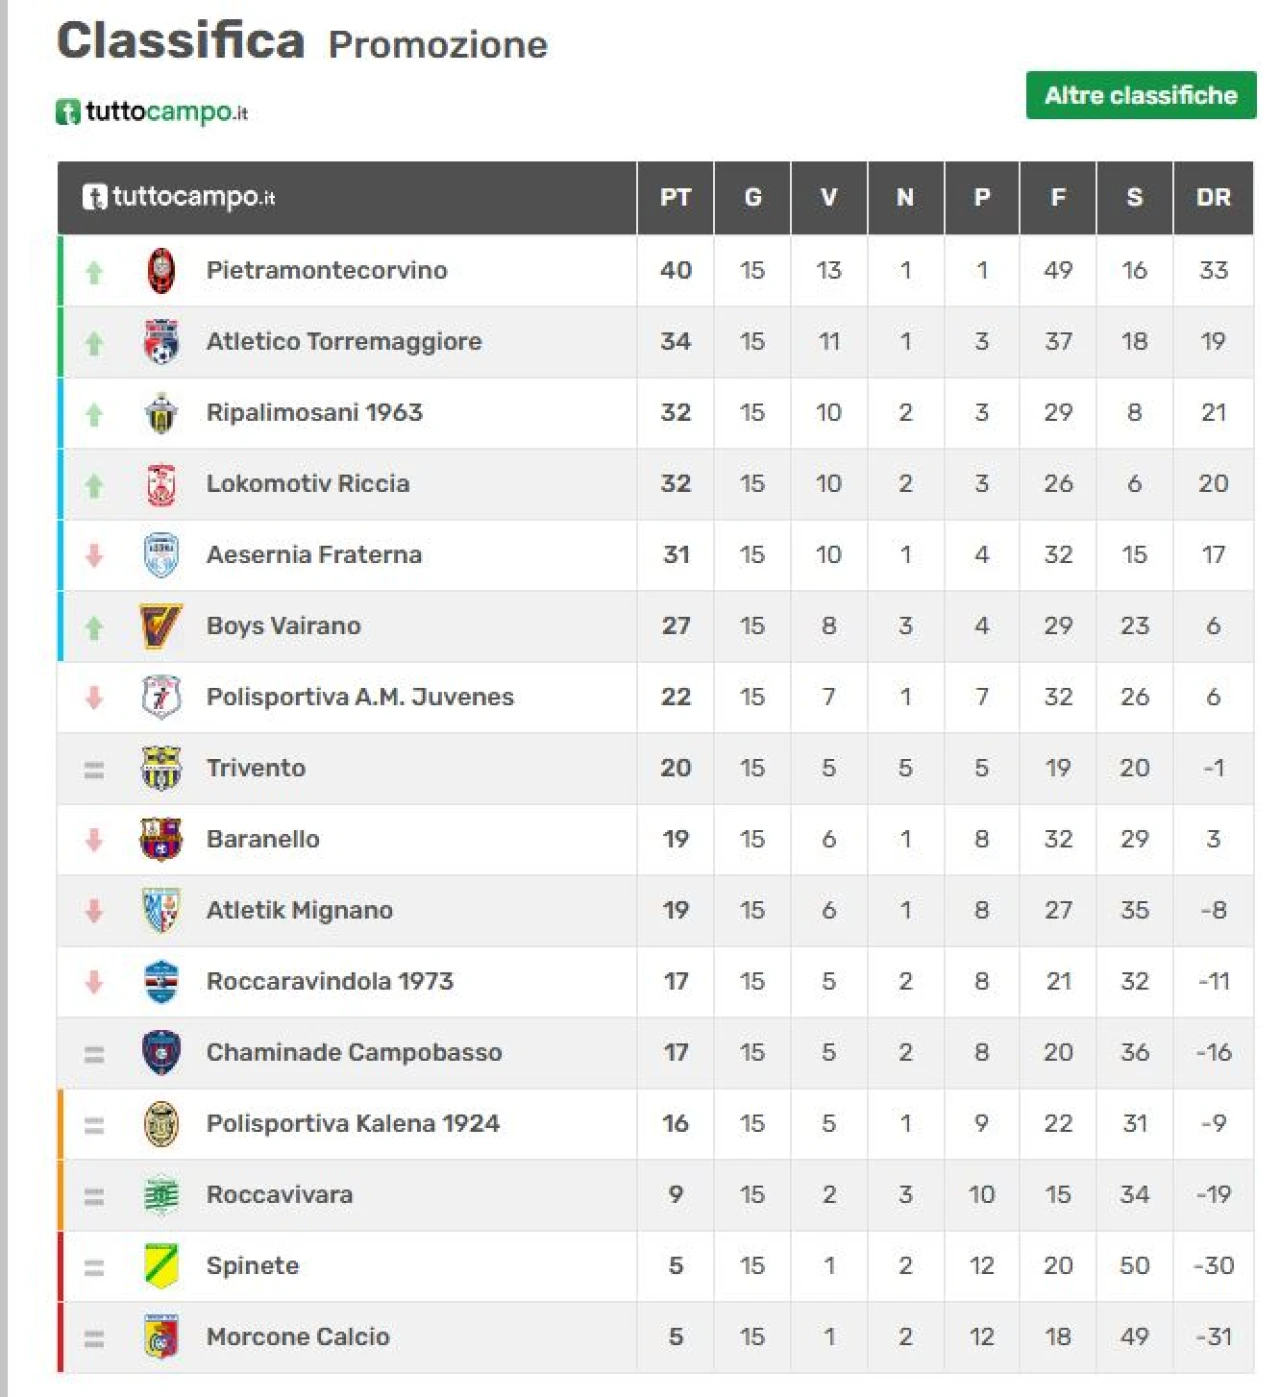Click the tuttocampo.it logo in table header
Screen dimensions: 1280x1397
179,197
